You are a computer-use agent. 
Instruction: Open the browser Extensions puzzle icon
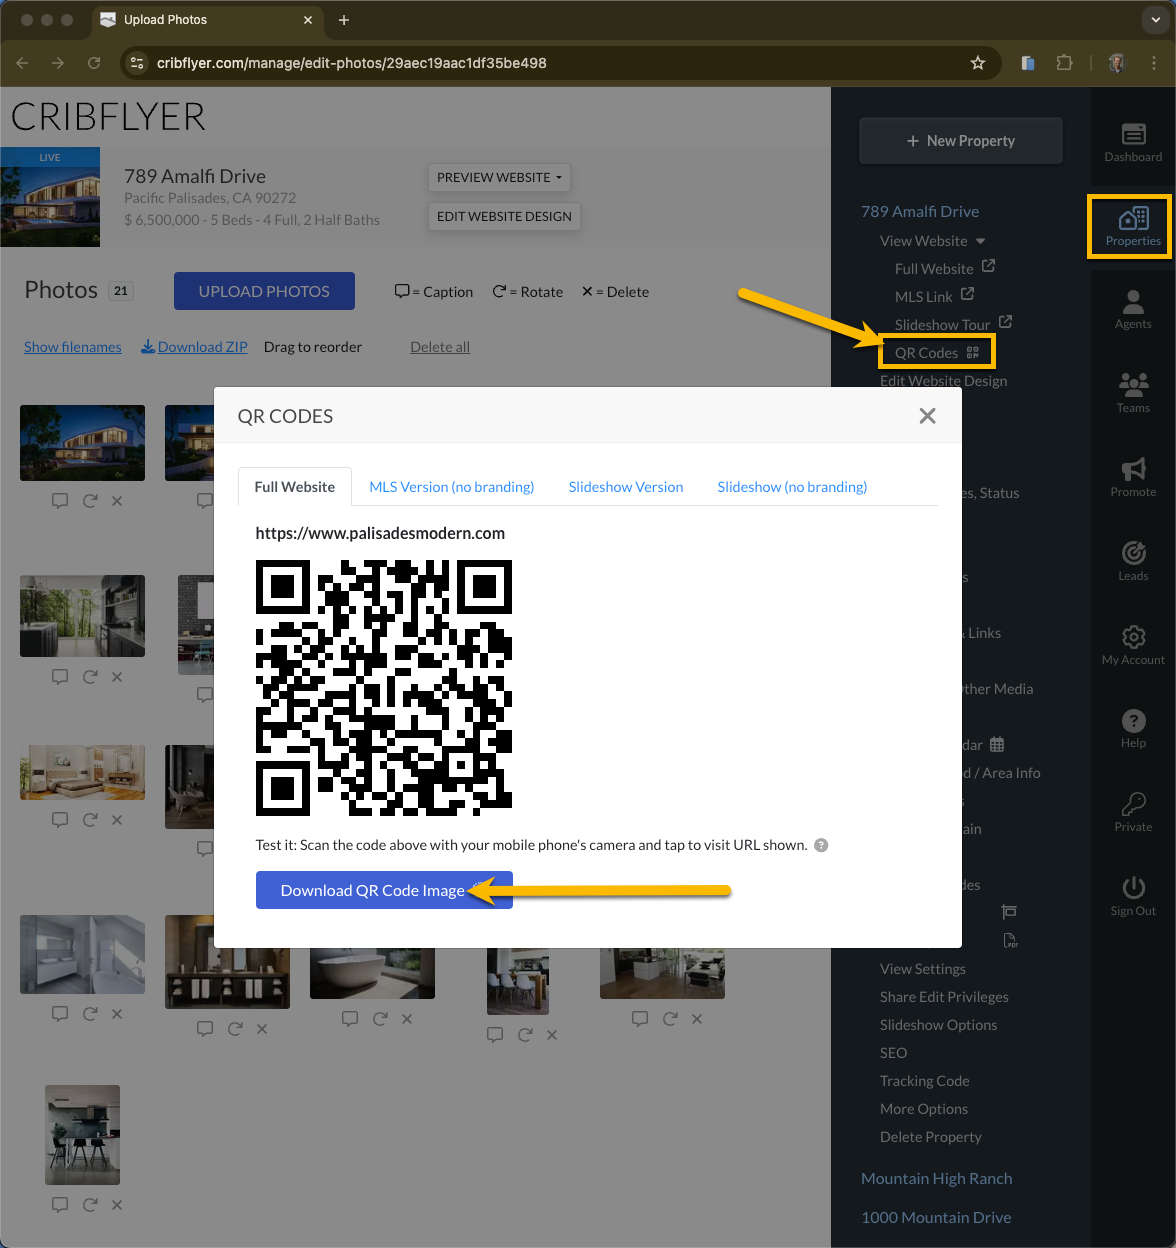[x=1065, y=63]
